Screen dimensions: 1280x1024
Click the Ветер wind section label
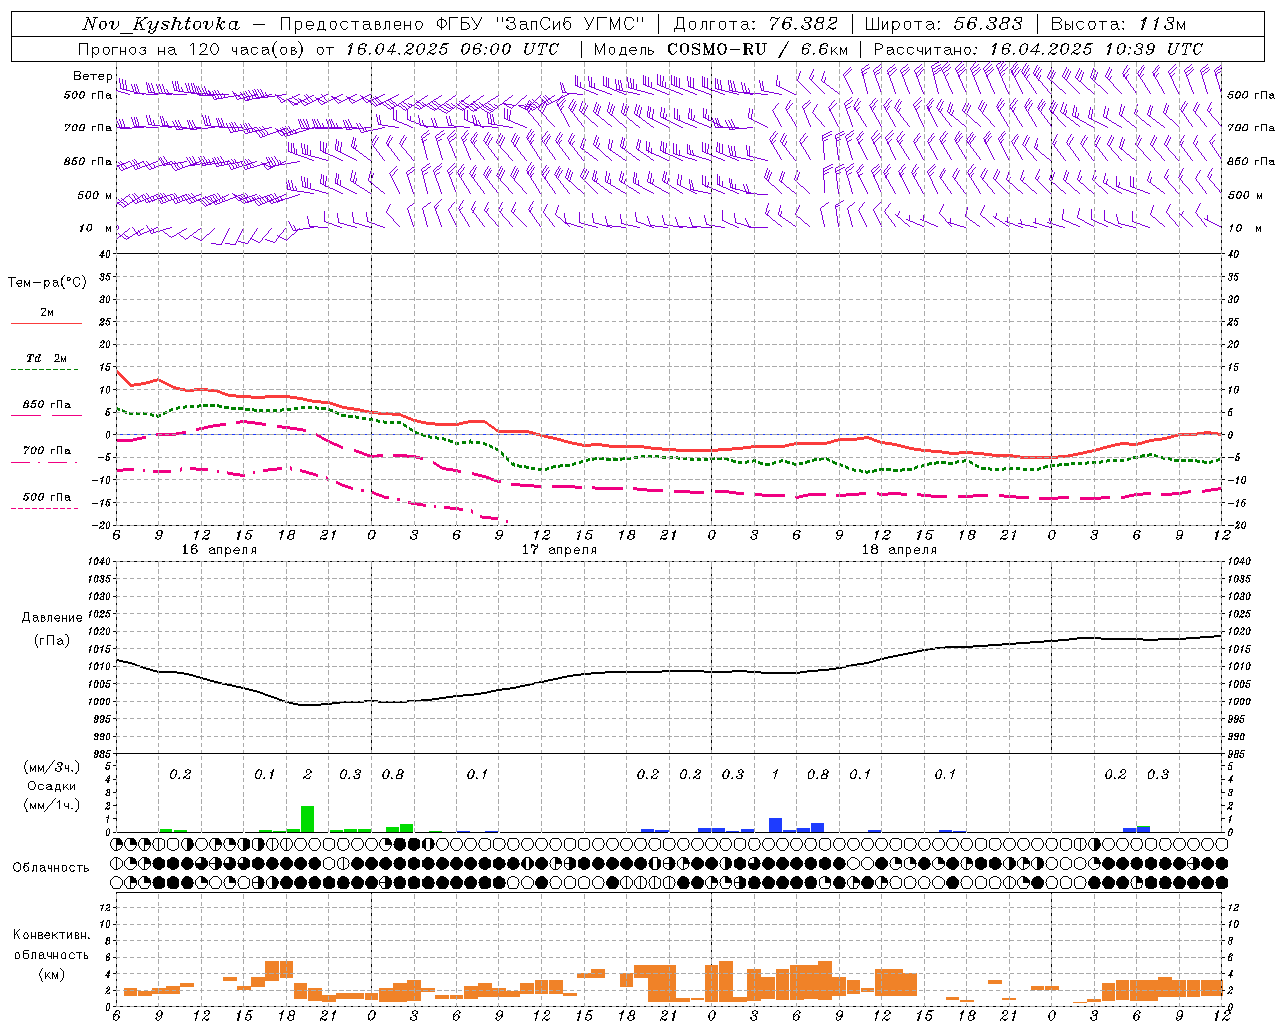(x=92, y=76)
